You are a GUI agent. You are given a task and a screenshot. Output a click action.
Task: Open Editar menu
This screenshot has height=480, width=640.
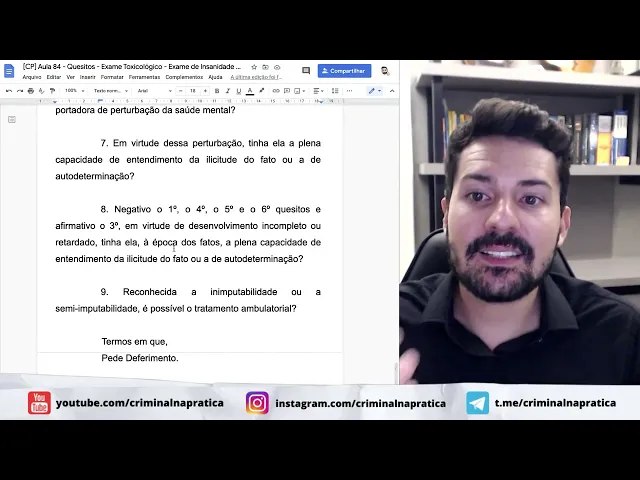53,77
